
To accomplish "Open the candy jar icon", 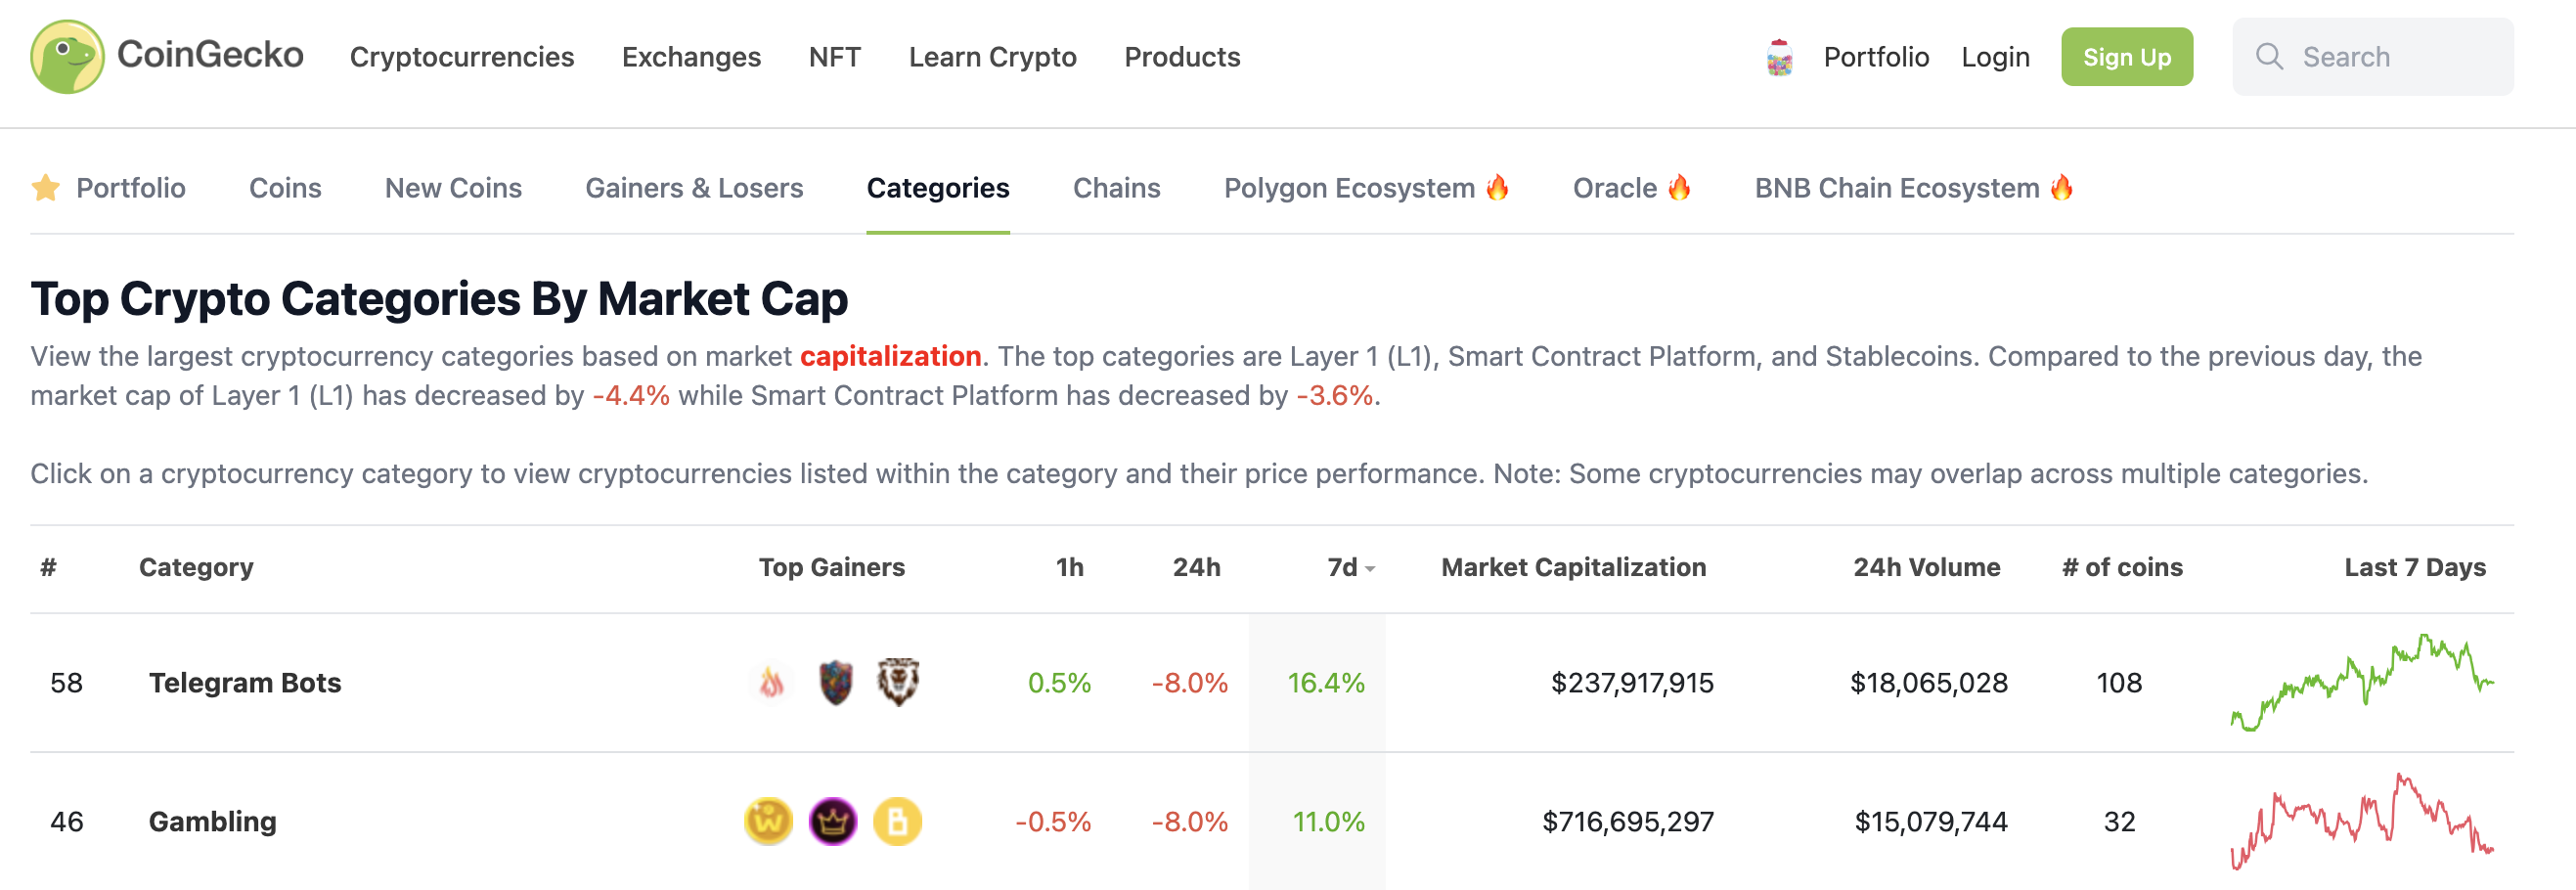I will pos(1779,58).
